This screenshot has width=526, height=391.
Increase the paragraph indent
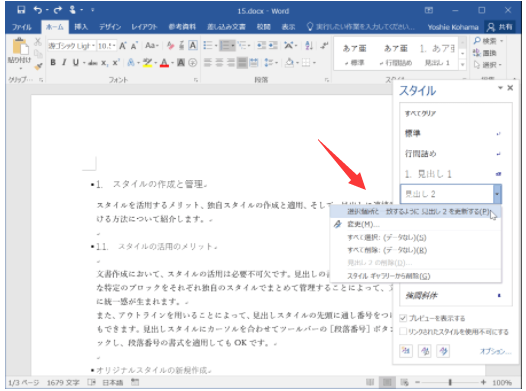(273, 45)
